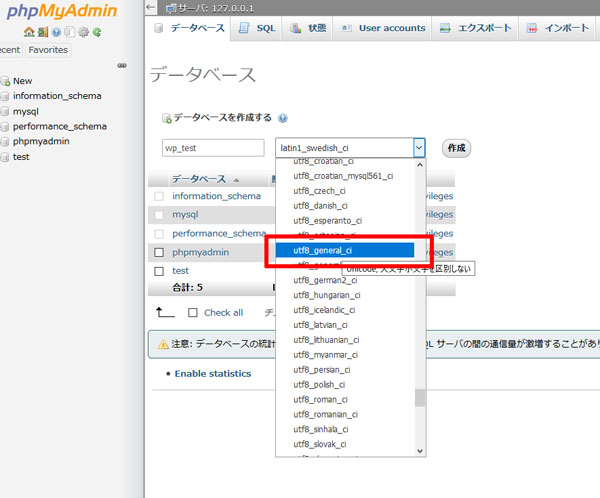The image size is (600, 498).
Task: Choose utf8_hungarian_ci collation option
Action: (x=345, y=295)
